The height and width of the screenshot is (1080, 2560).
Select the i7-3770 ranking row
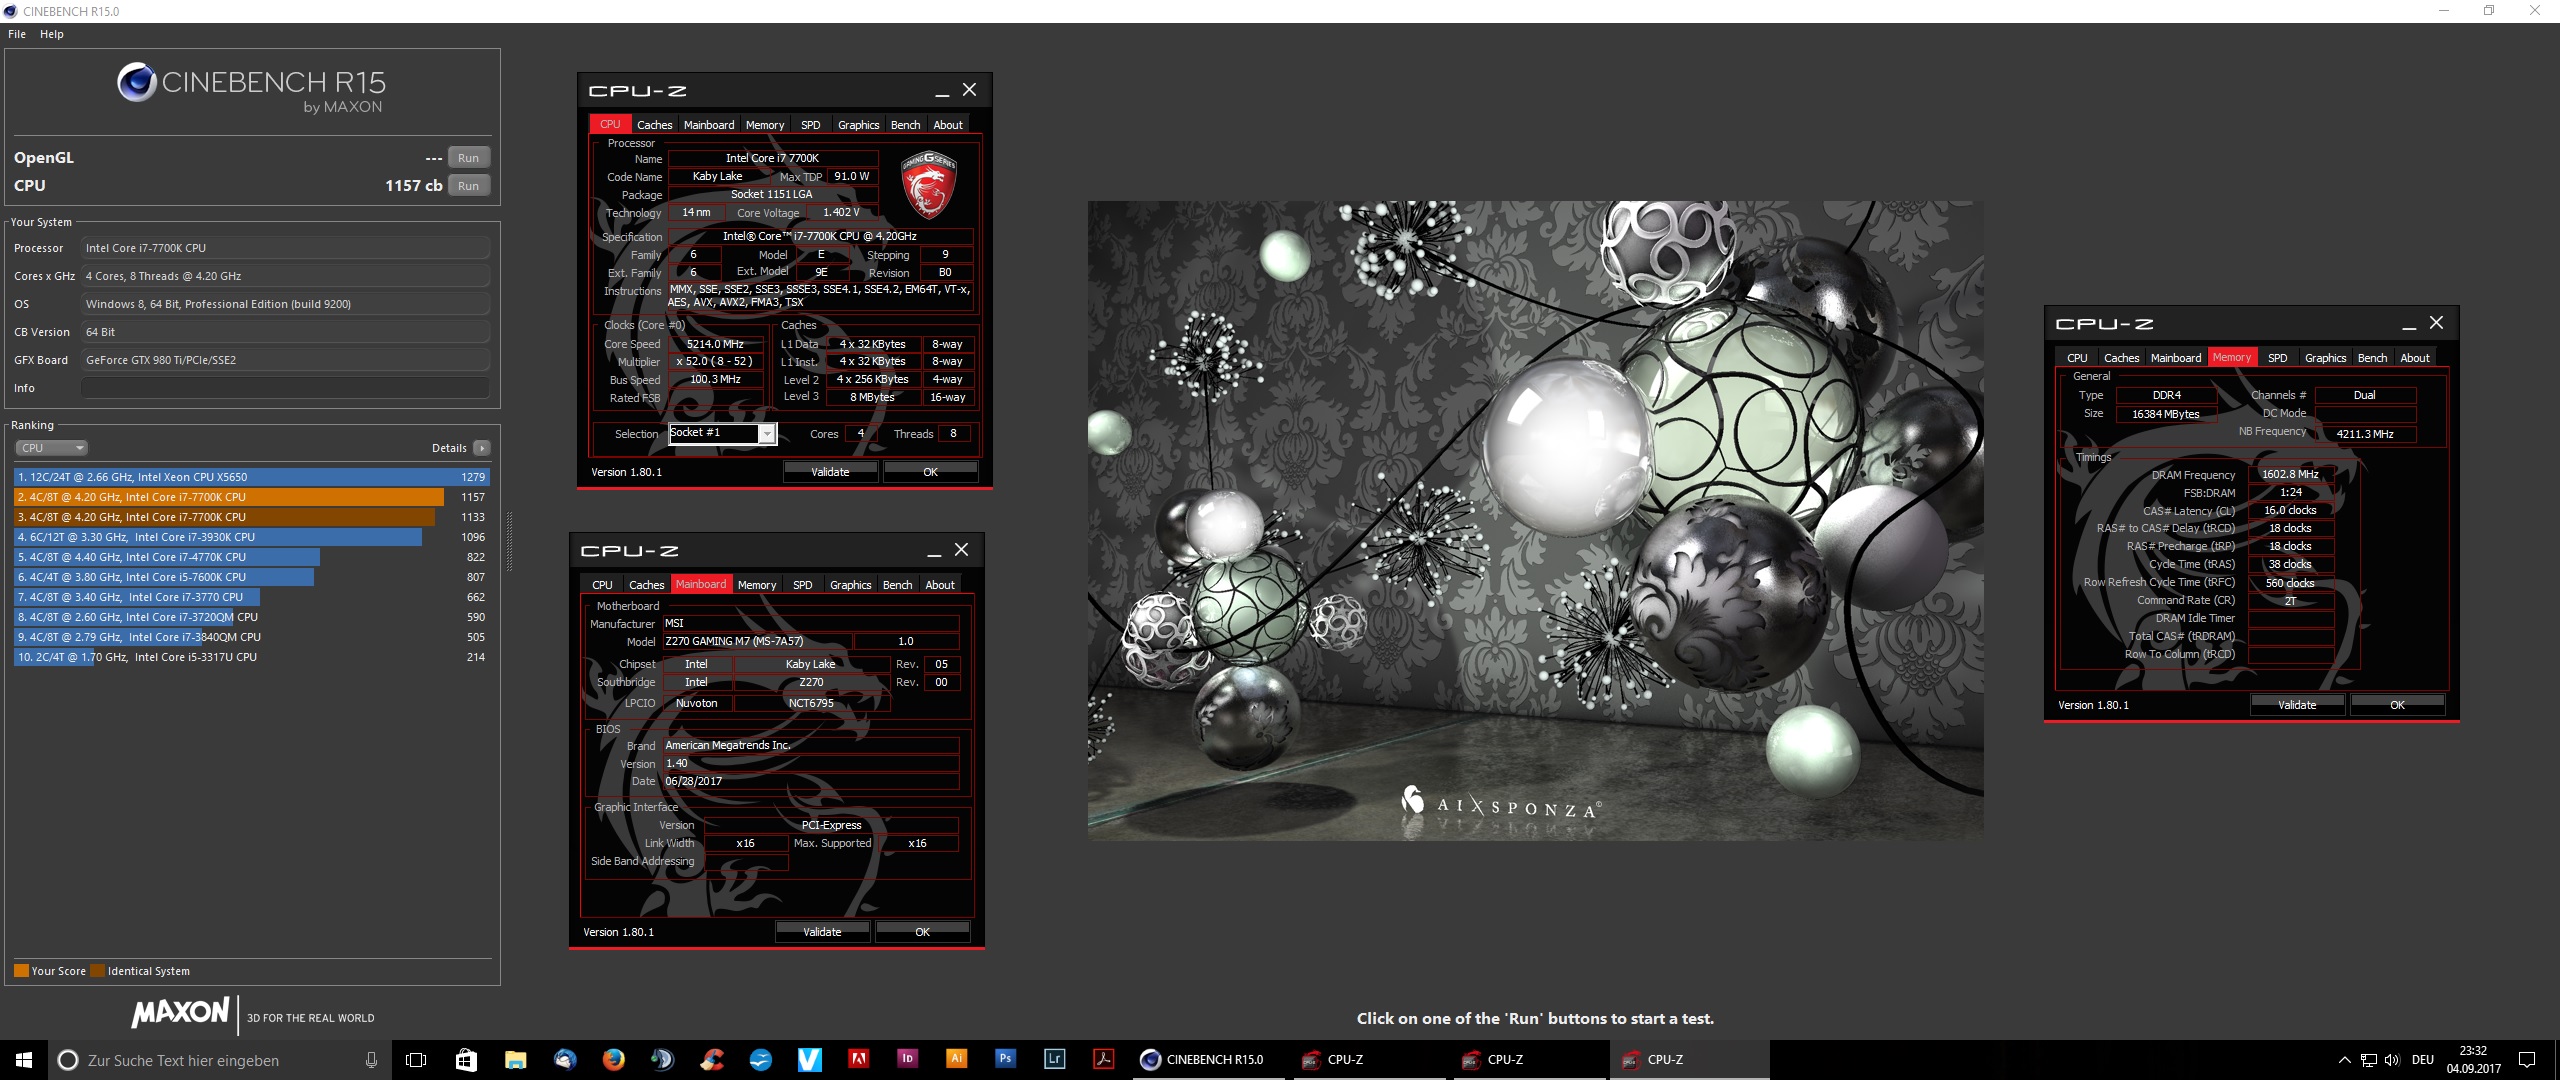(252, 597)
